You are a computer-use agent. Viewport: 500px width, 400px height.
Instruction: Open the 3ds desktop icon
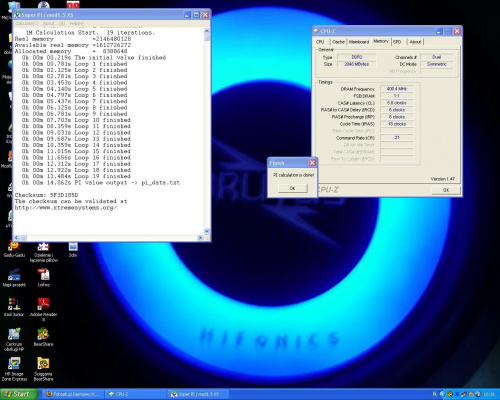click(73, 249)
